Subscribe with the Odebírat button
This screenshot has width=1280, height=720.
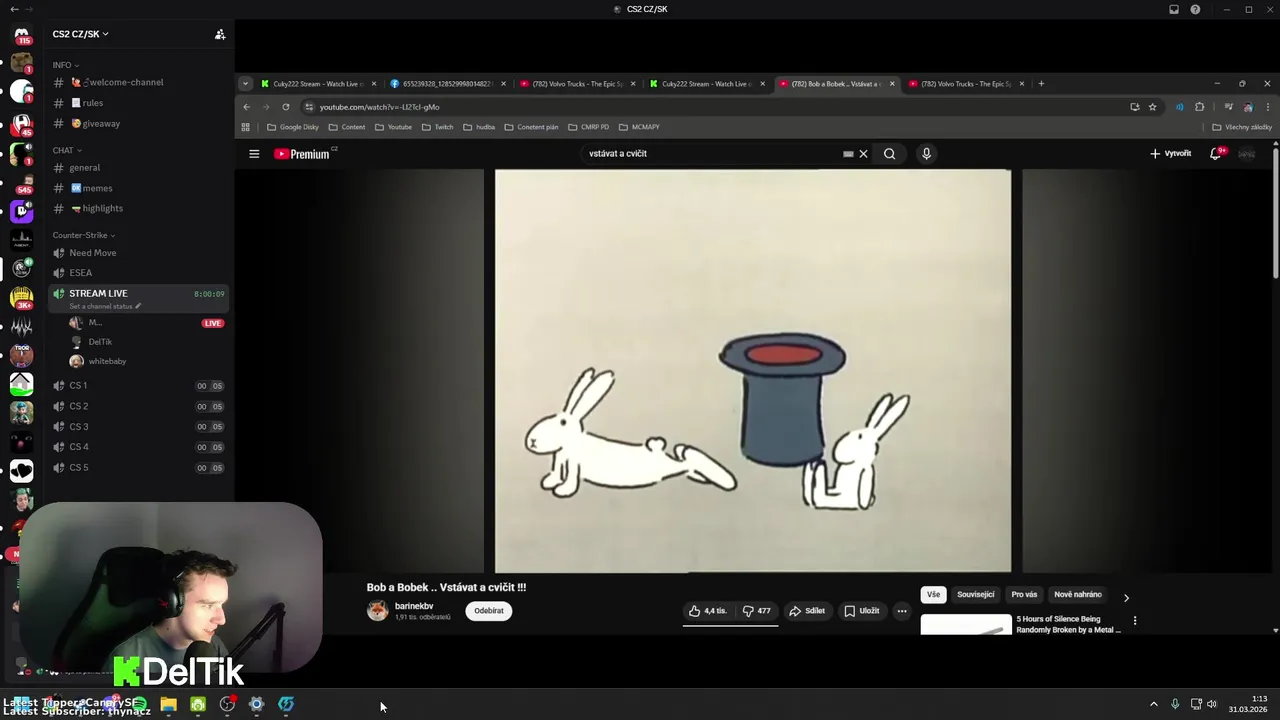coord(489,611)
